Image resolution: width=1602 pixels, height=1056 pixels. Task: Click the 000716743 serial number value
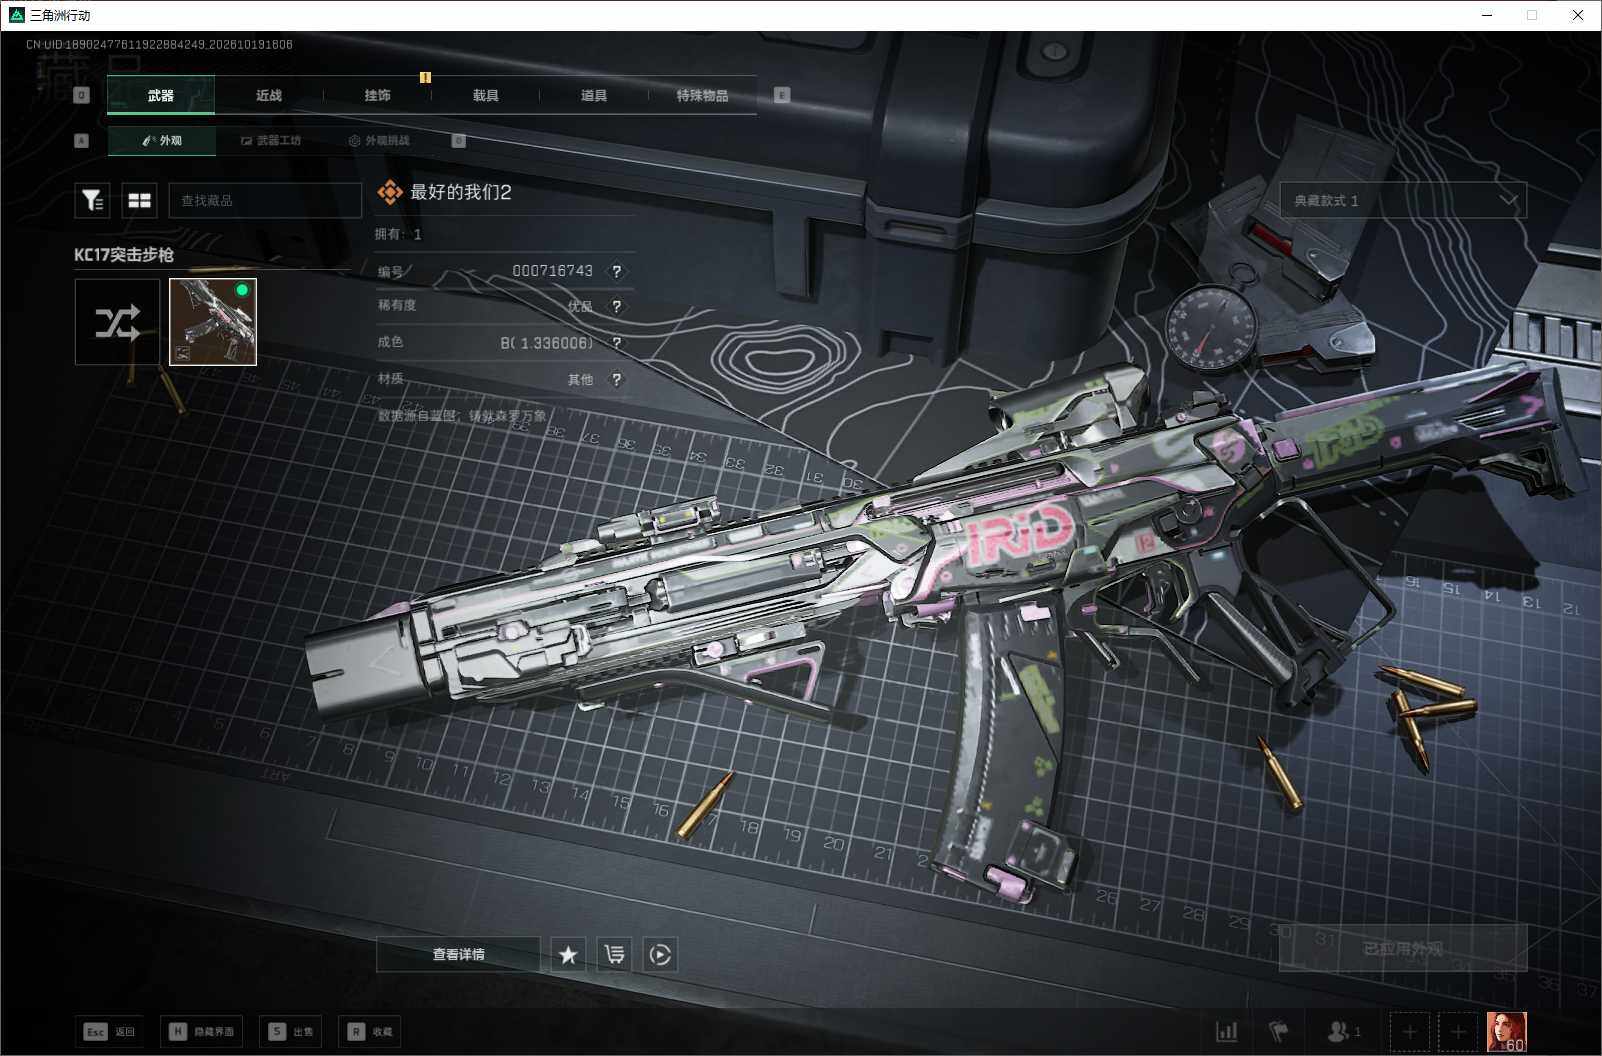(552, 271)
